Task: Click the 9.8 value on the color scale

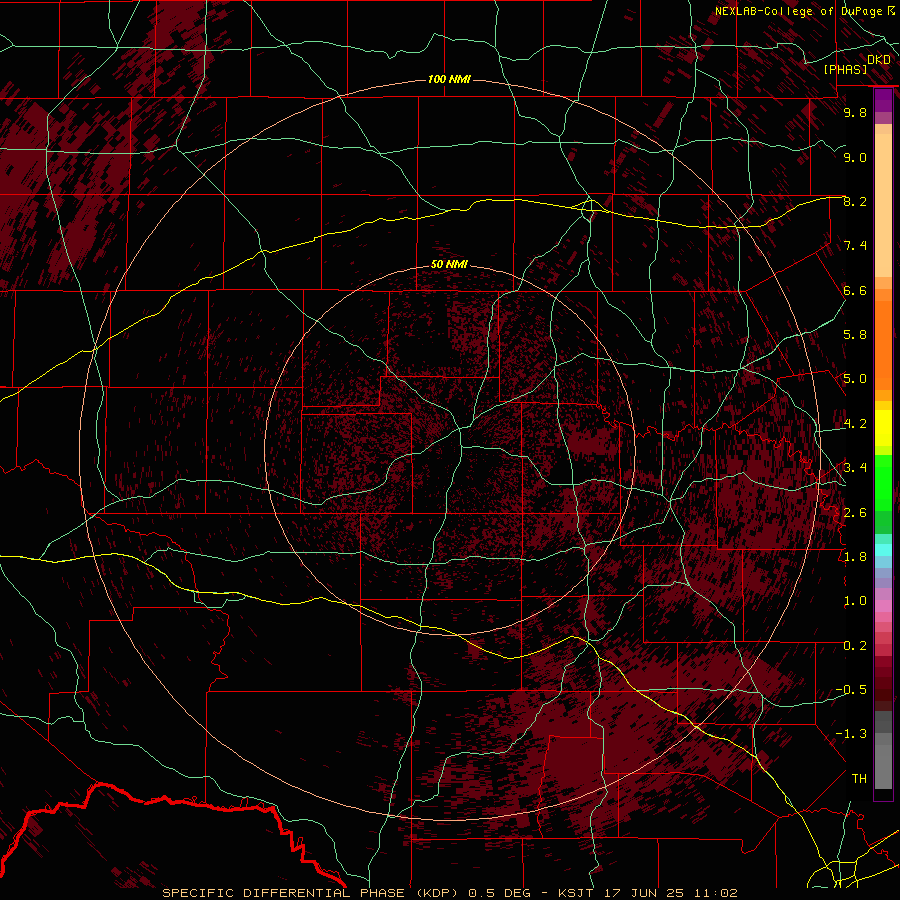Action: 855,112
